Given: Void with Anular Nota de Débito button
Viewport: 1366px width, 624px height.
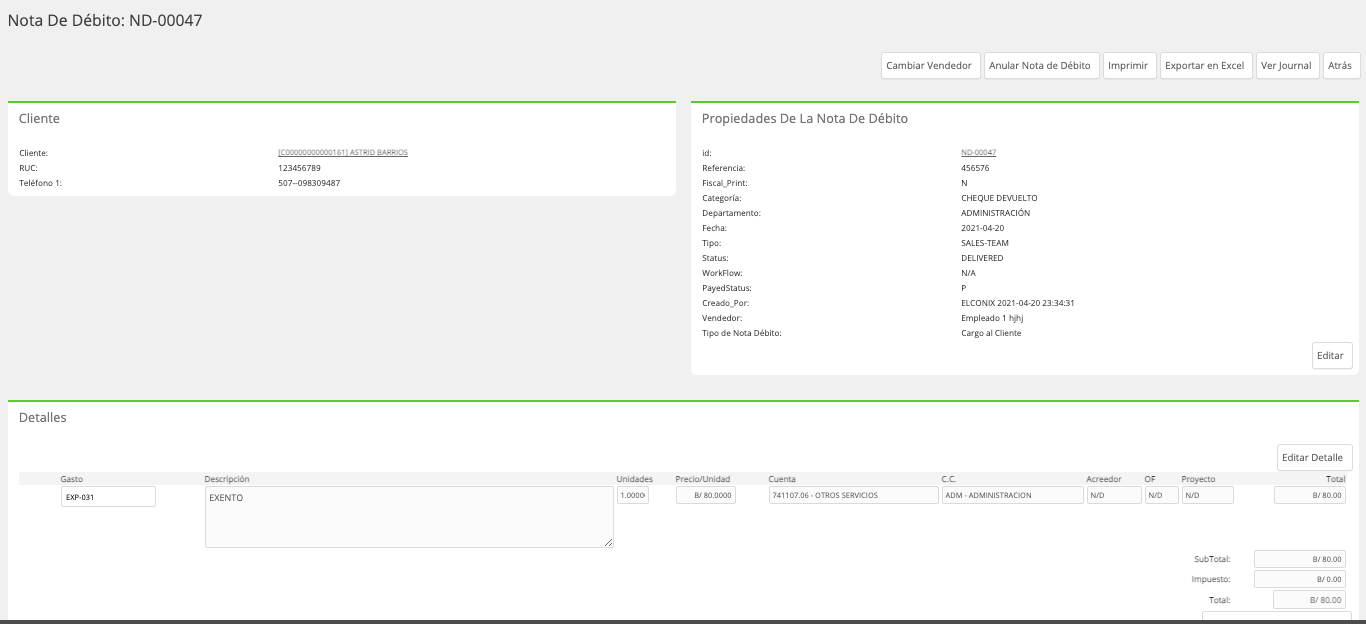Looking at the screenshot, I should pyautogui.click(x=1042, y=65).
